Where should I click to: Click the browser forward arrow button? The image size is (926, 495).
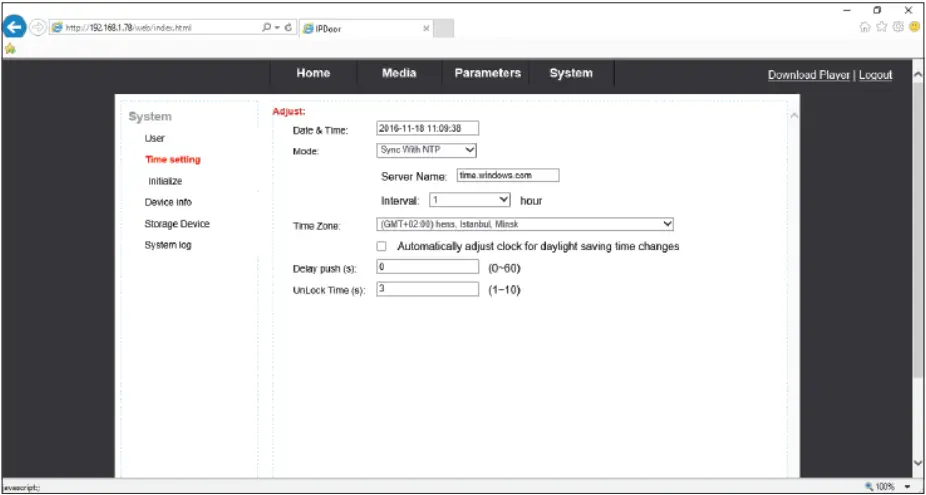click(38, 27)
